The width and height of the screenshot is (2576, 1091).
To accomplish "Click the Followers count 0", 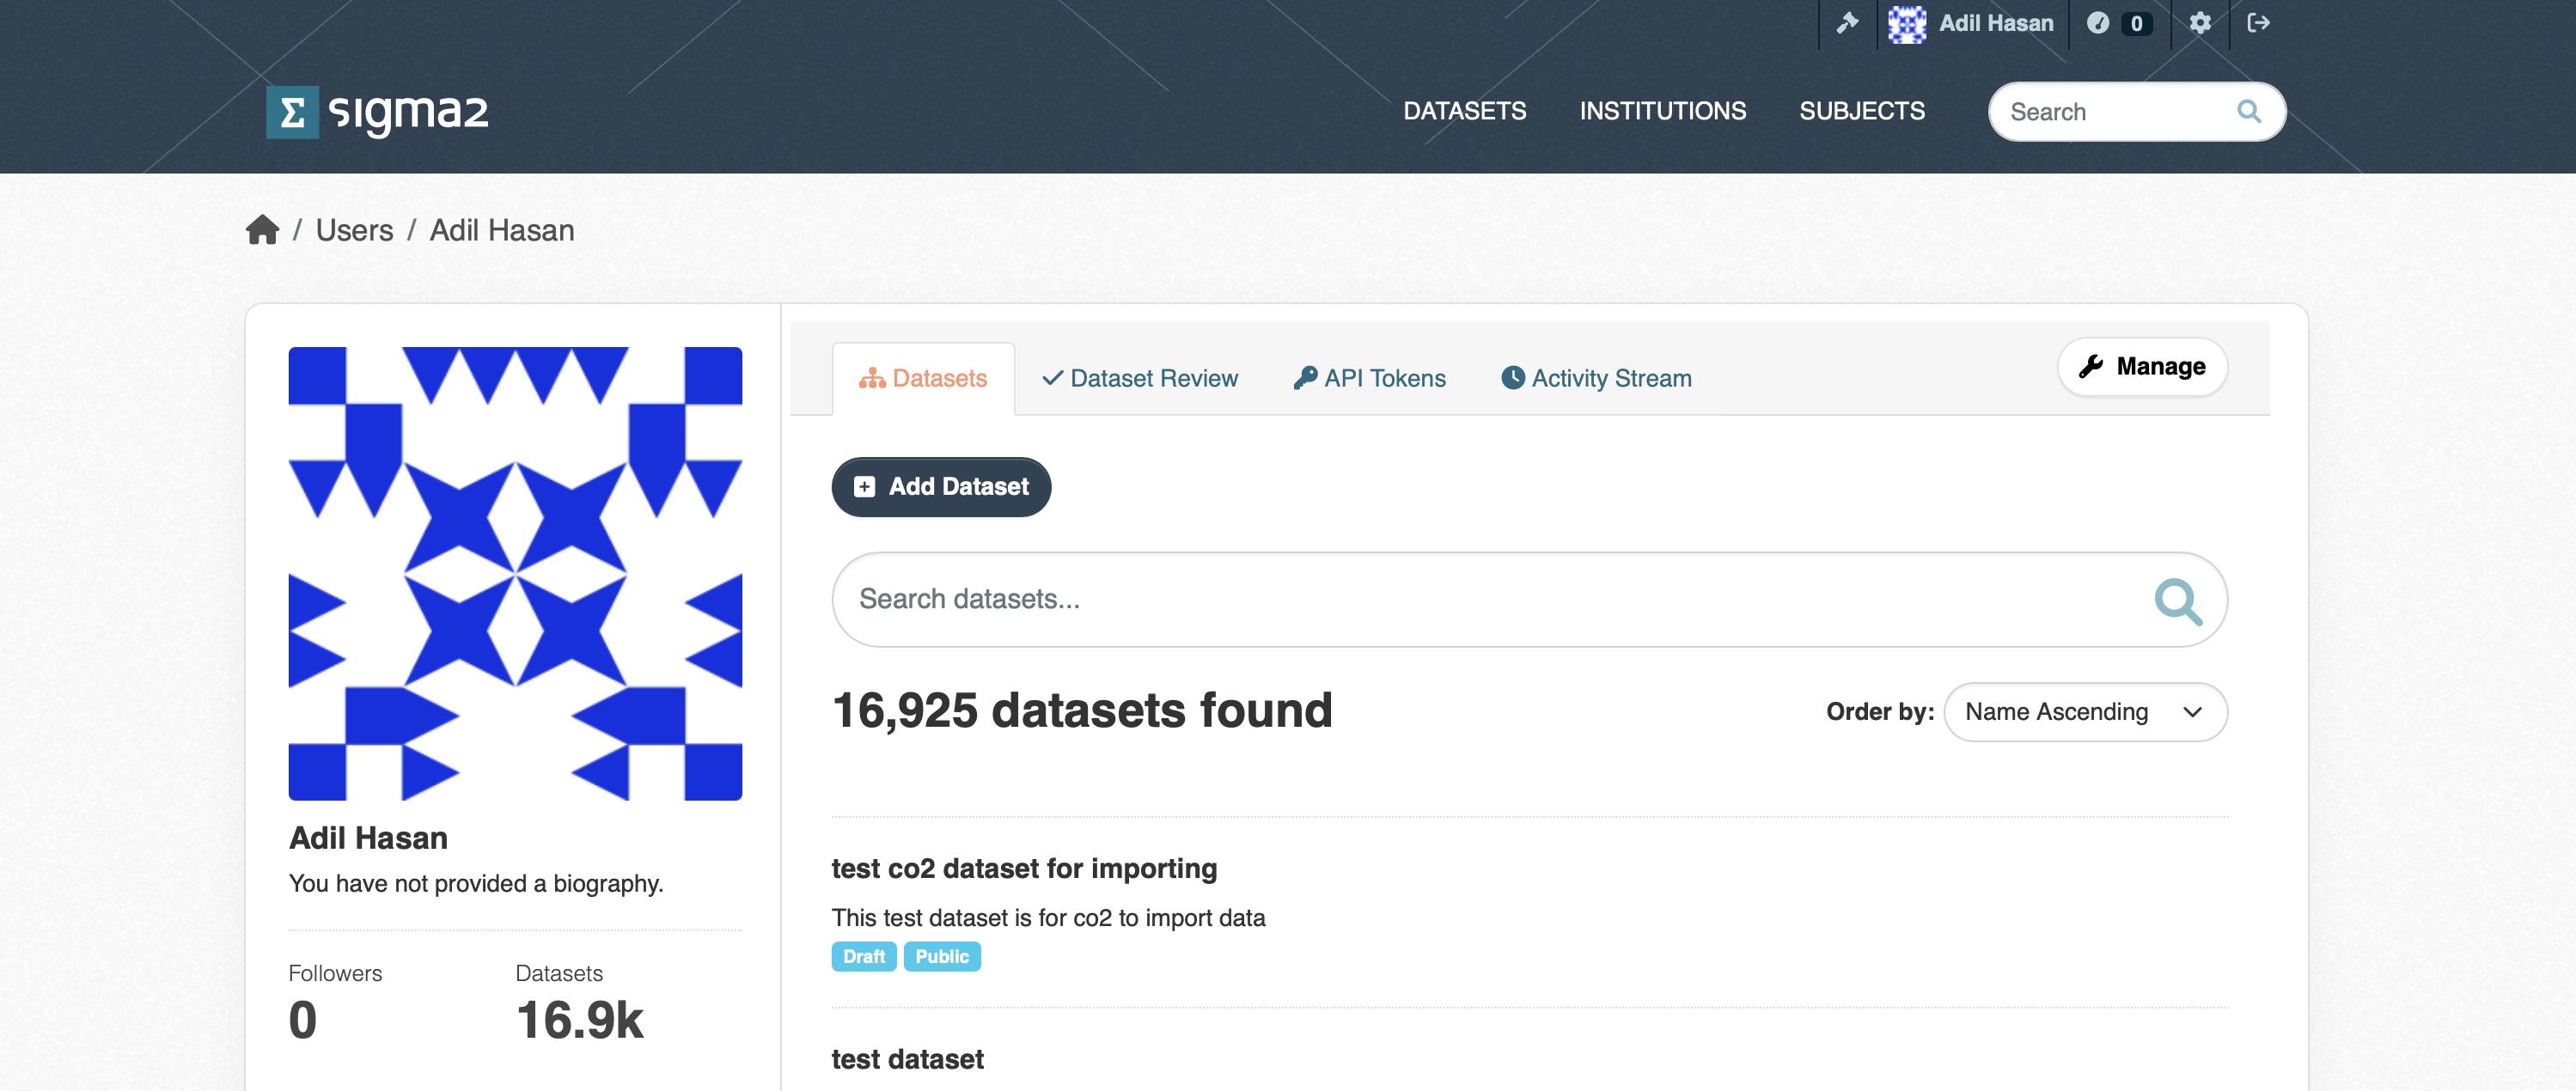I will pyautogui.click(x=302, y=1021).
